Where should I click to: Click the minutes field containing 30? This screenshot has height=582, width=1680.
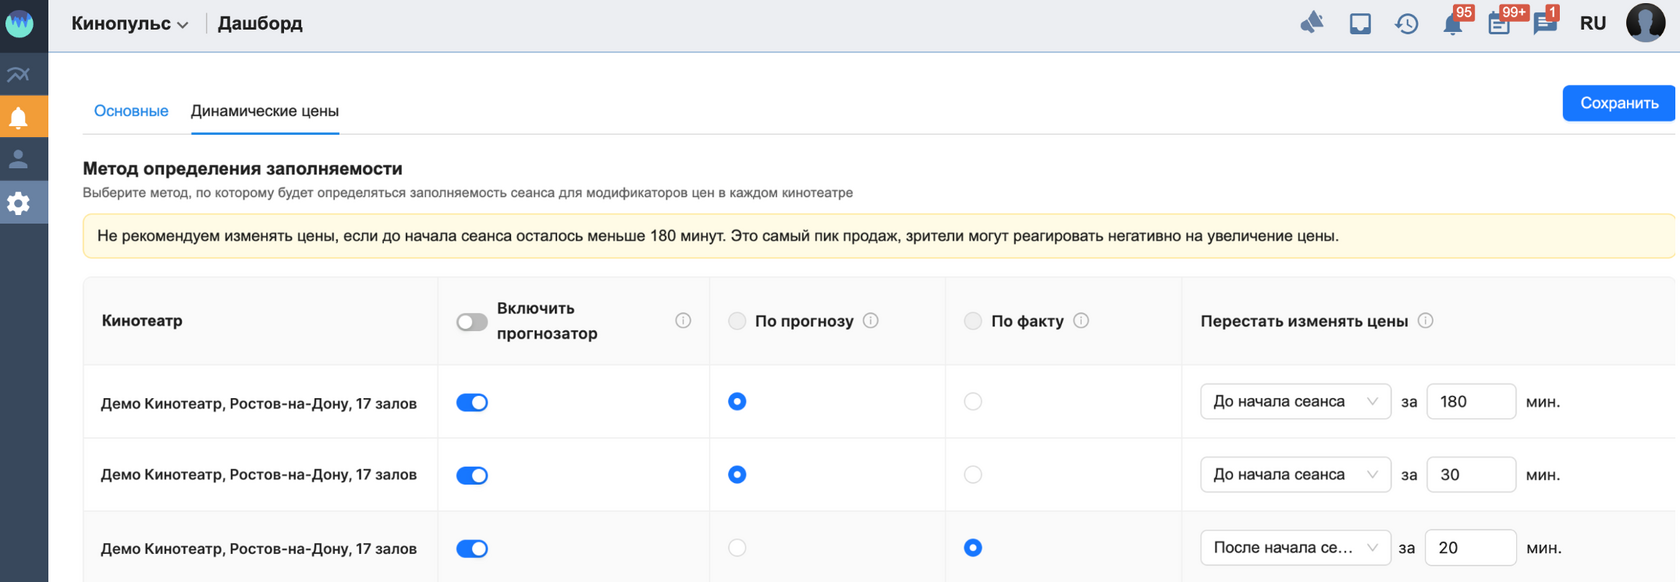pos(1470,475)
